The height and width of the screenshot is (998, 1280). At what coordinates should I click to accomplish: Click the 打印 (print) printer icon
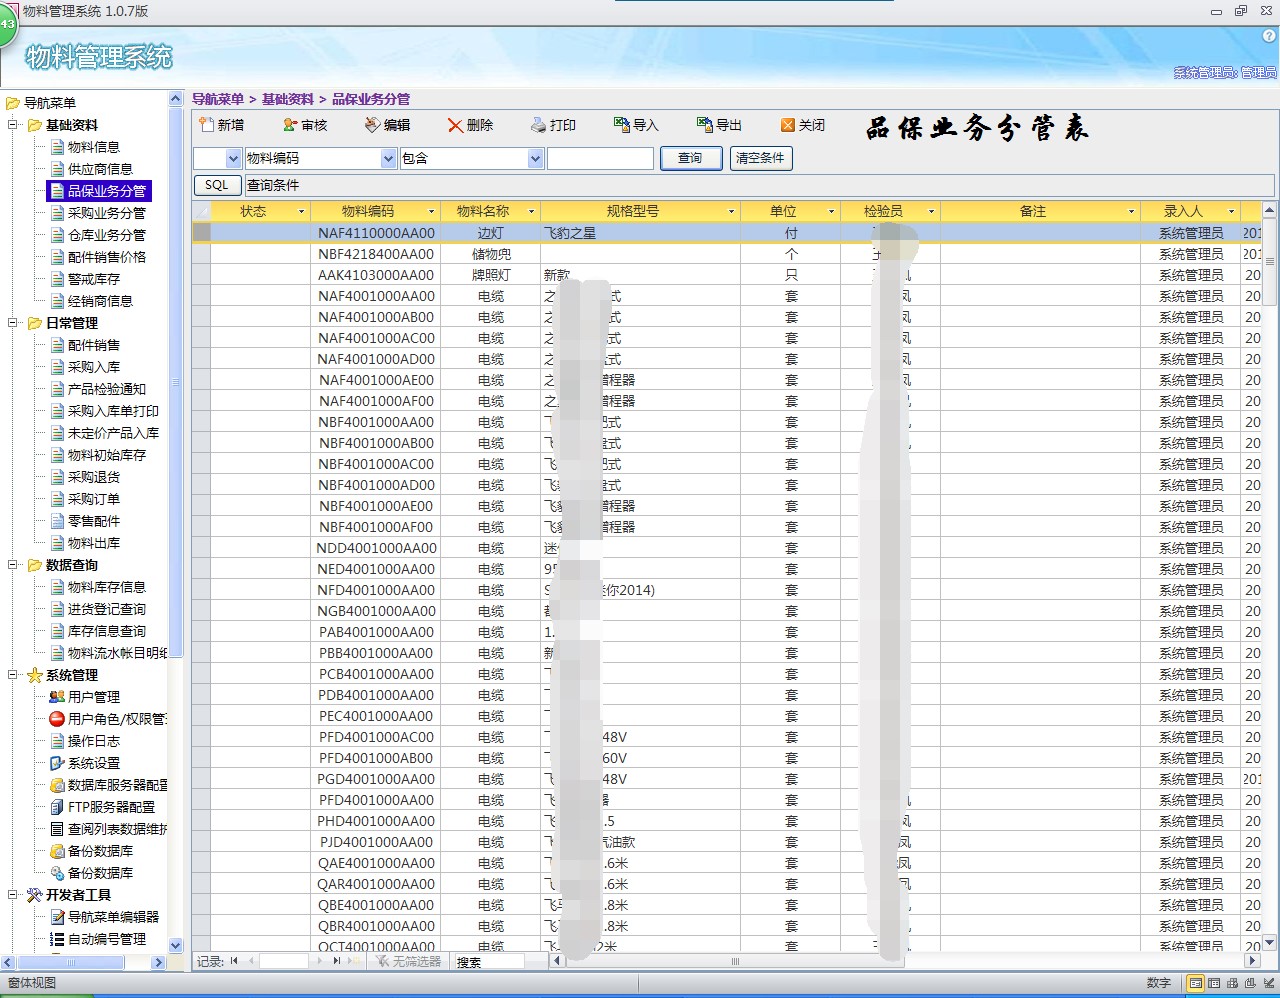(x=539, y=125)
